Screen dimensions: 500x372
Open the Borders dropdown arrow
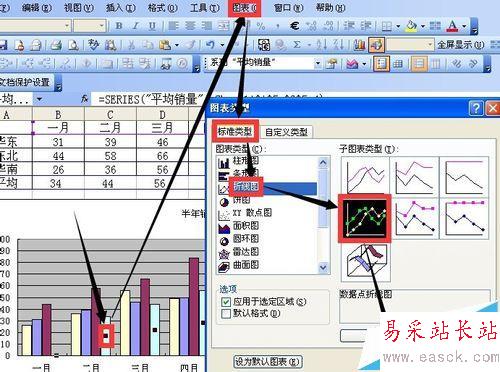(397, 26)
